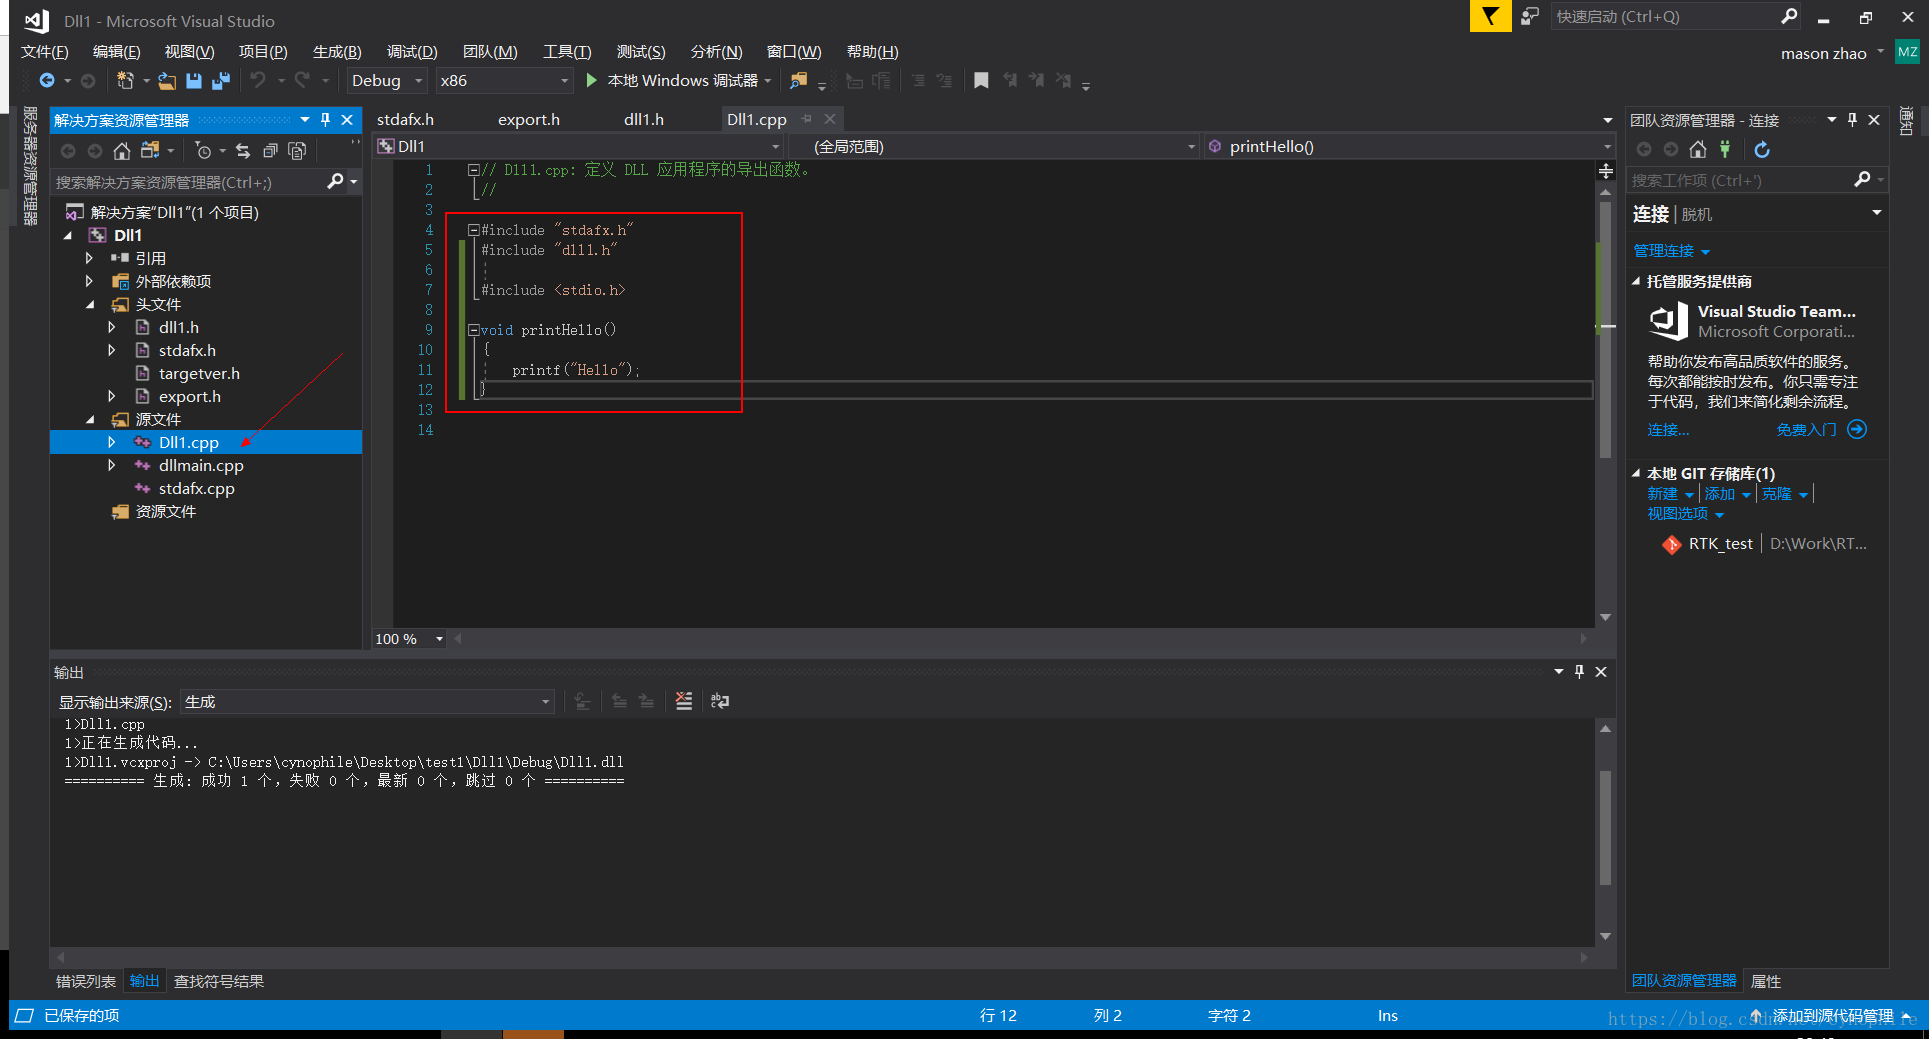This screenshot has width=1929, height=1039.
Task: Open the x86 platform dropdown
Action: (x=505, y=81)
